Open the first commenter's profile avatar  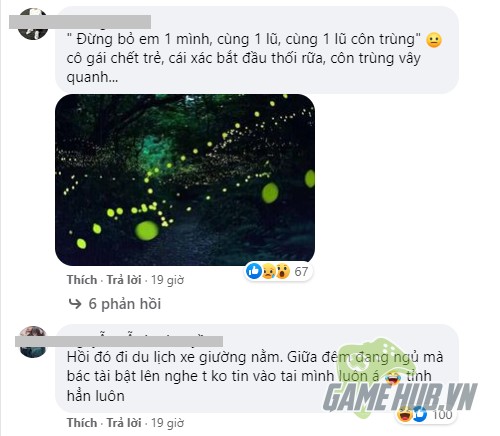(x=33, y=24)
